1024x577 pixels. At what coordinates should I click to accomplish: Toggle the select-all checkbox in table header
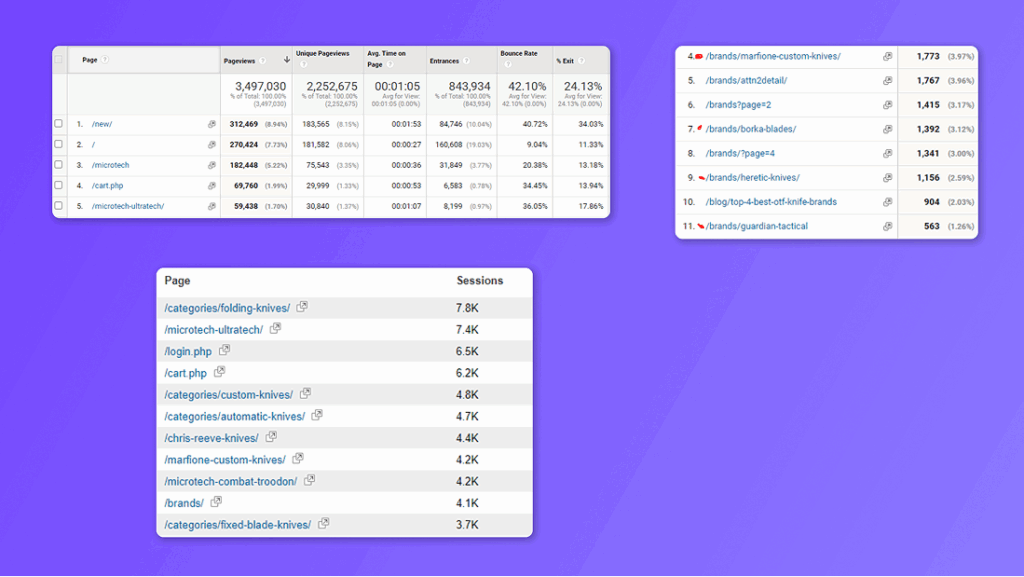(59, 60)
